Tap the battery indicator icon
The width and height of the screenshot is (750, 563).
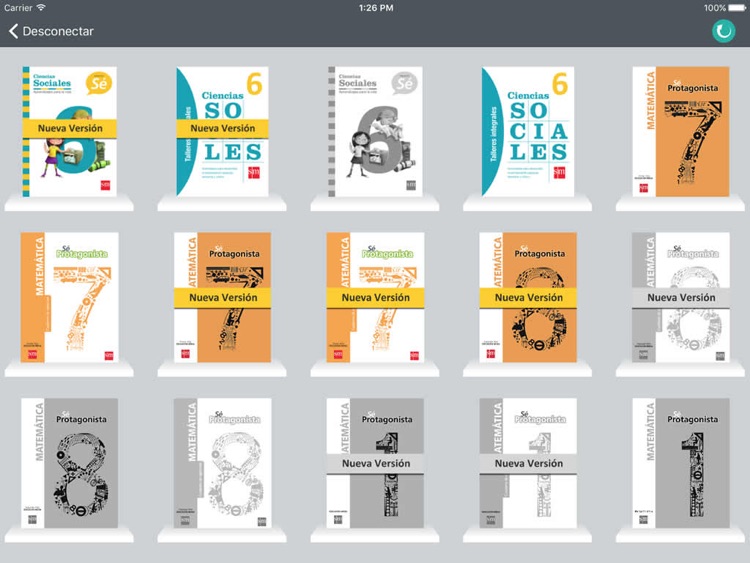click(737, 8)
